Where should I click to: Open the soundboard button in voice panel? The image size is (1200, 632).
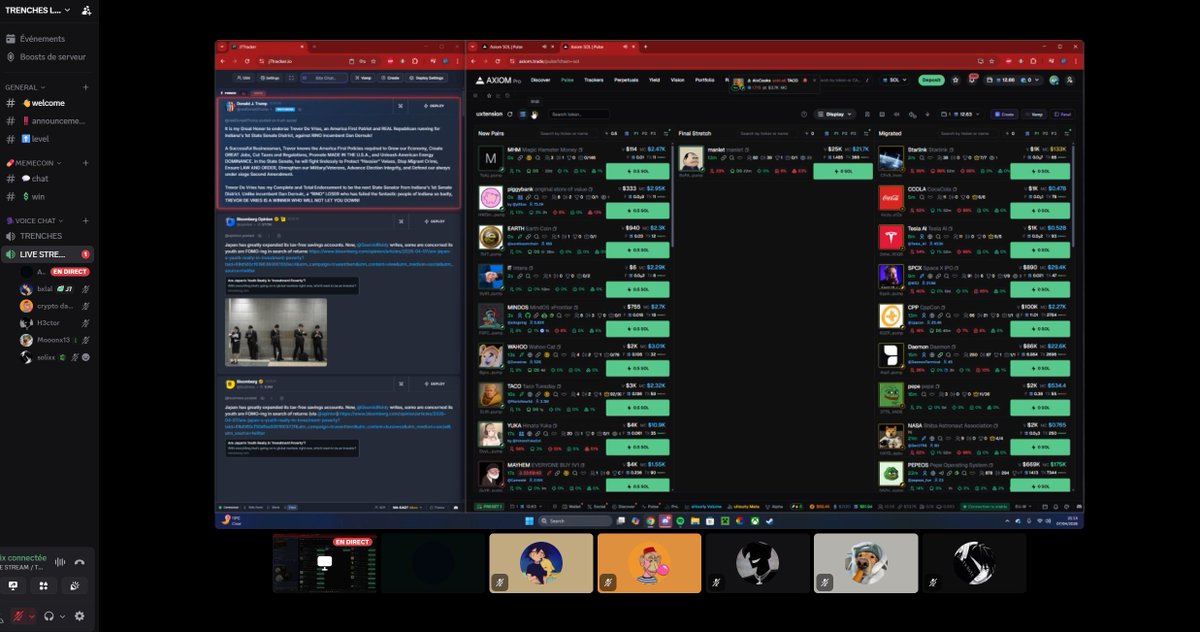(x=77, y=586)
